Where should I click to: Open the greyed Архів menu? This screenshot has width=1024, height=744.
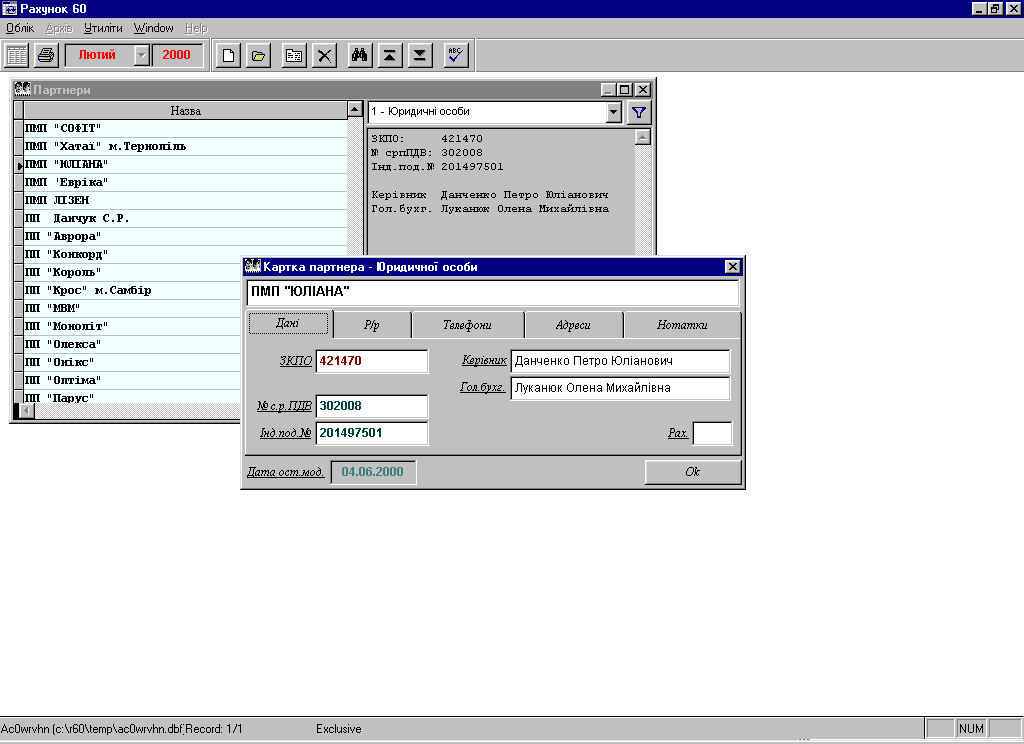pos(59,28)
